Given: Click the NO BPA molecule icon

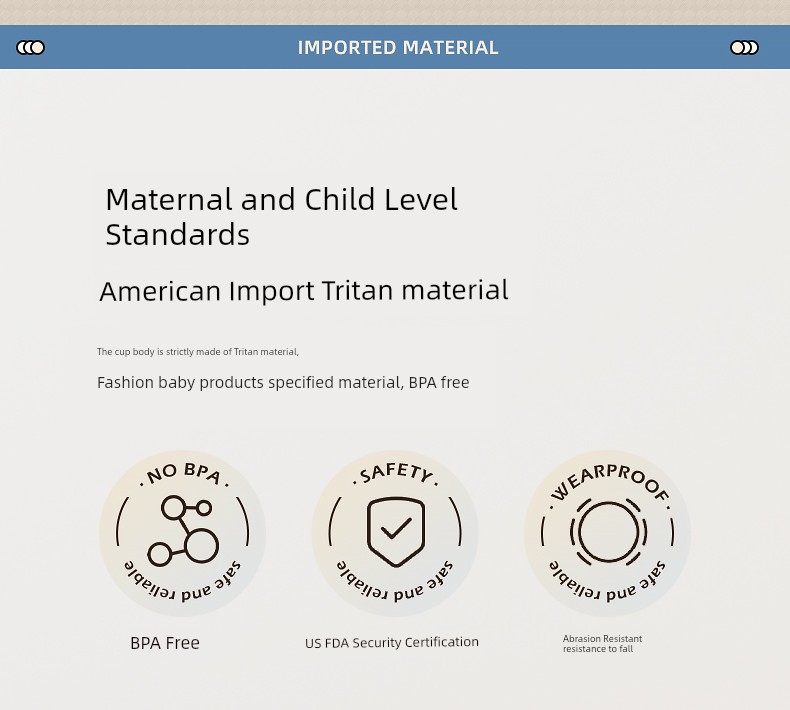Looking at the screenshot, I should coord(183,531).
